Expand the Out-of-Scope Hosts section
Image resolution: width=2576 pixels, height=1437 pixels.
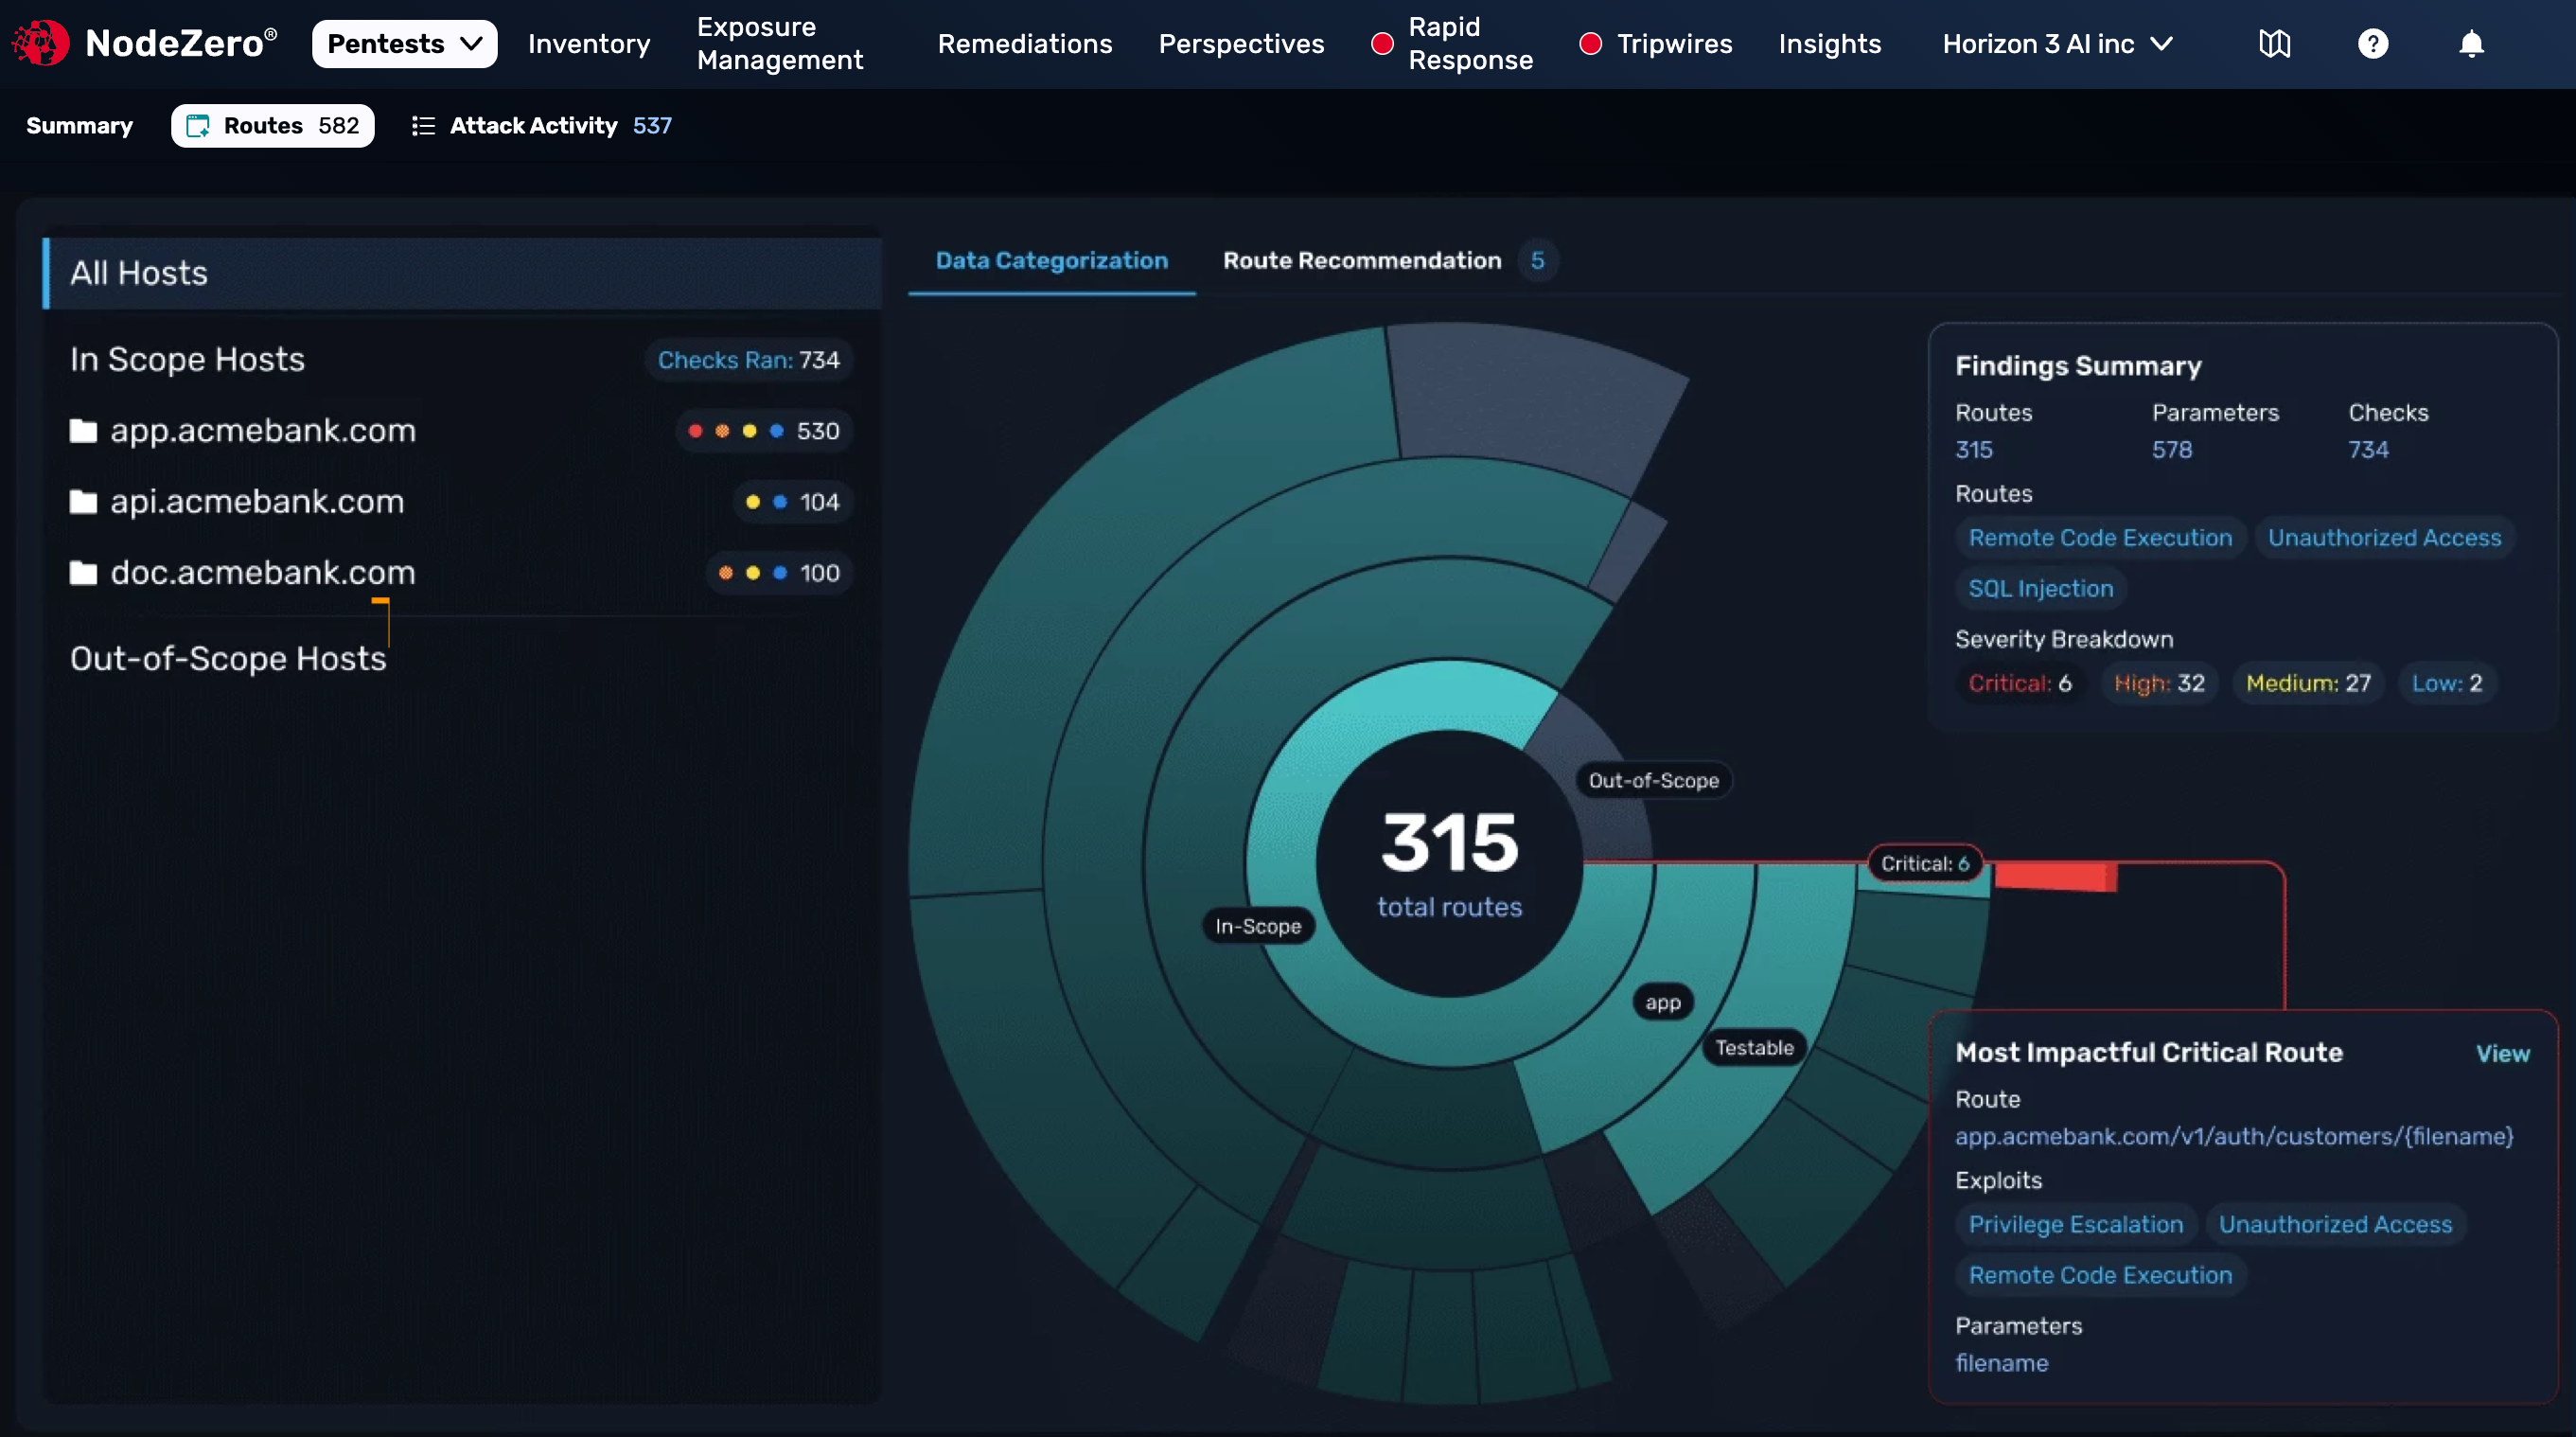click(x=228, y=658)
